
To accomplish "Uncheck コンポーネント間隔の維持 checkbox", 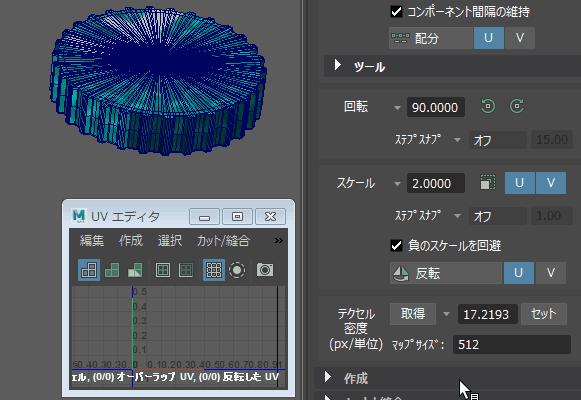I will click(x=396, y=11).
